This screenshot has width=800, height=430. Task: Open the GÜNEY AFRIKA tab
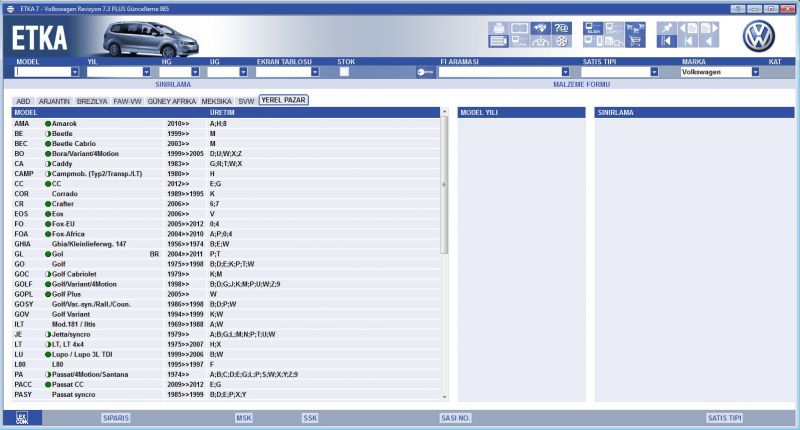pos(171,101)
